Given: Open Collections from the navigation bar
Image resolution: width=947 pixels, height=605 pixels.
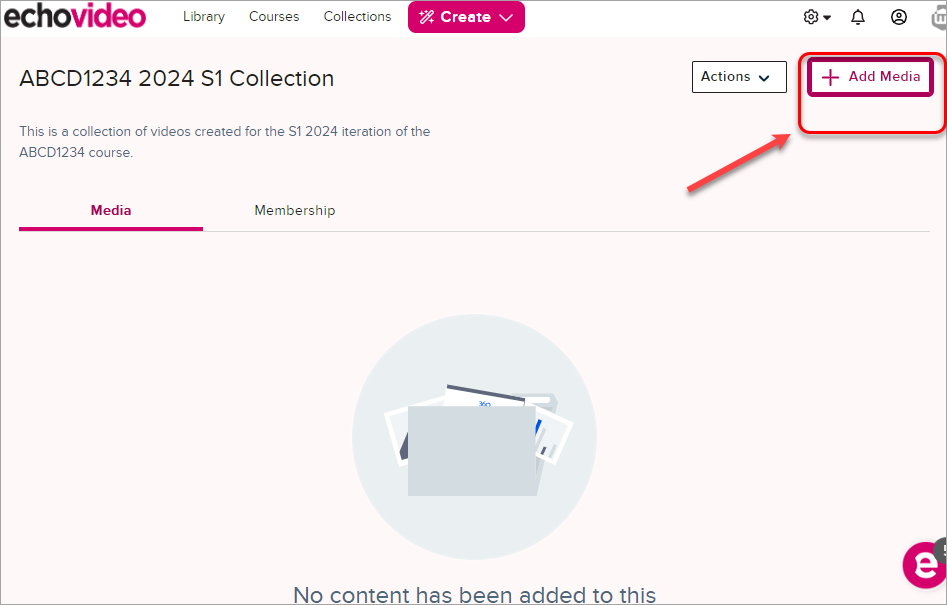Looking at the screenshot, I should tap(357, 17).
